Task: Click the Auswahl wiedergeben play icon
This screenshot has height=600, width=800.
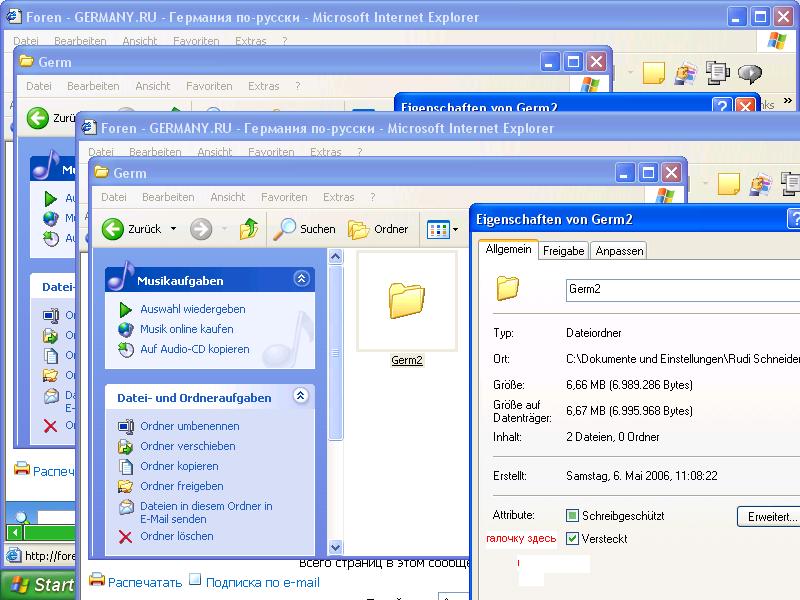Action: tap(126, 309)
